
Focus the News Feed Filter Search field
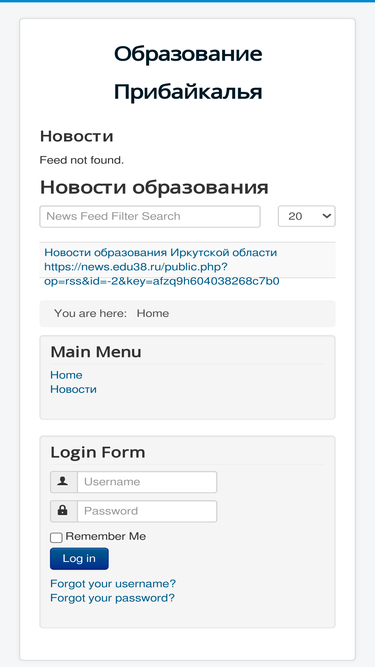tap(150, 217)
